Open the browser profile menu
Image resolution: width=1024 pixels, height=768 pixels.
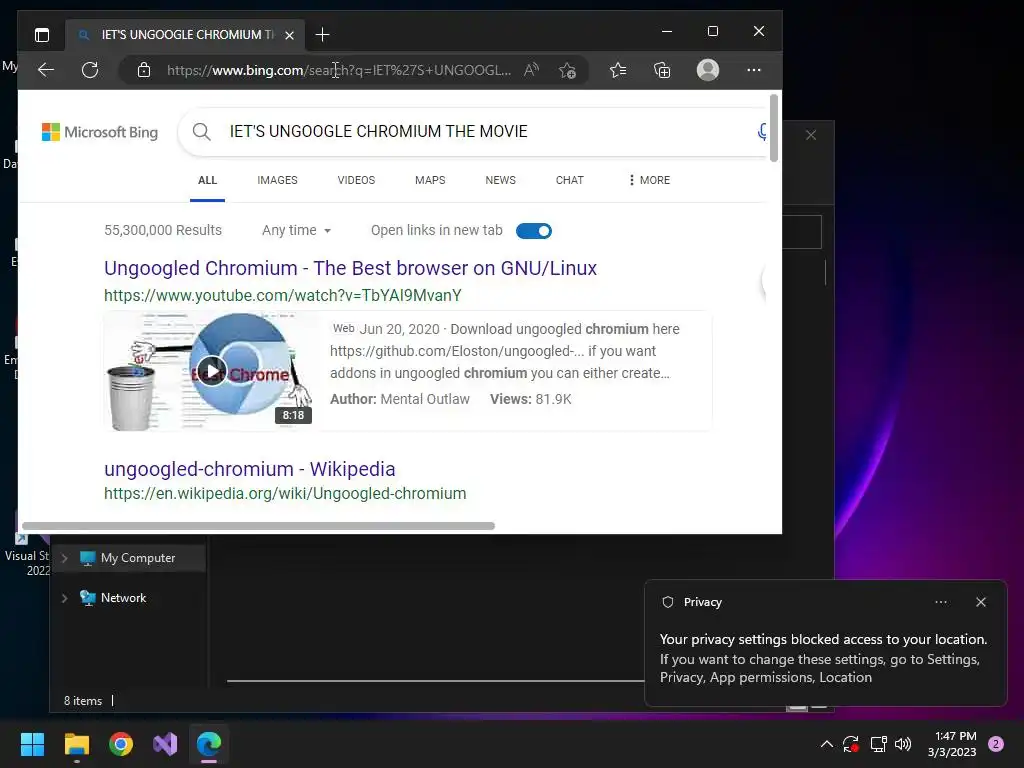[x=708, y=70]
